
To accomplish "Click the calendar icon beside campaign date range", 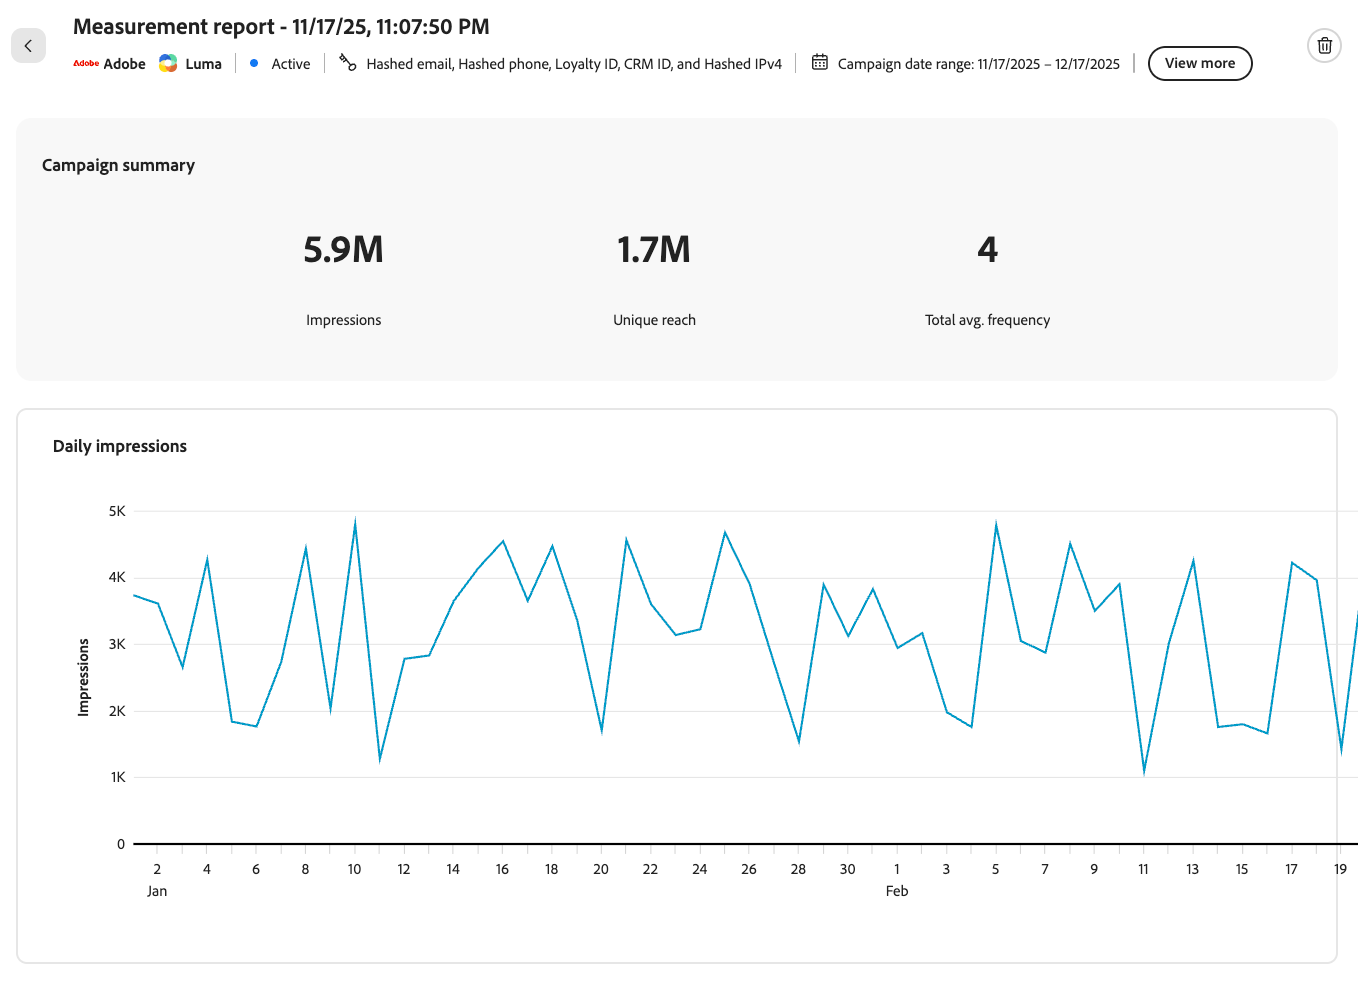I will [x=820, y=62].
